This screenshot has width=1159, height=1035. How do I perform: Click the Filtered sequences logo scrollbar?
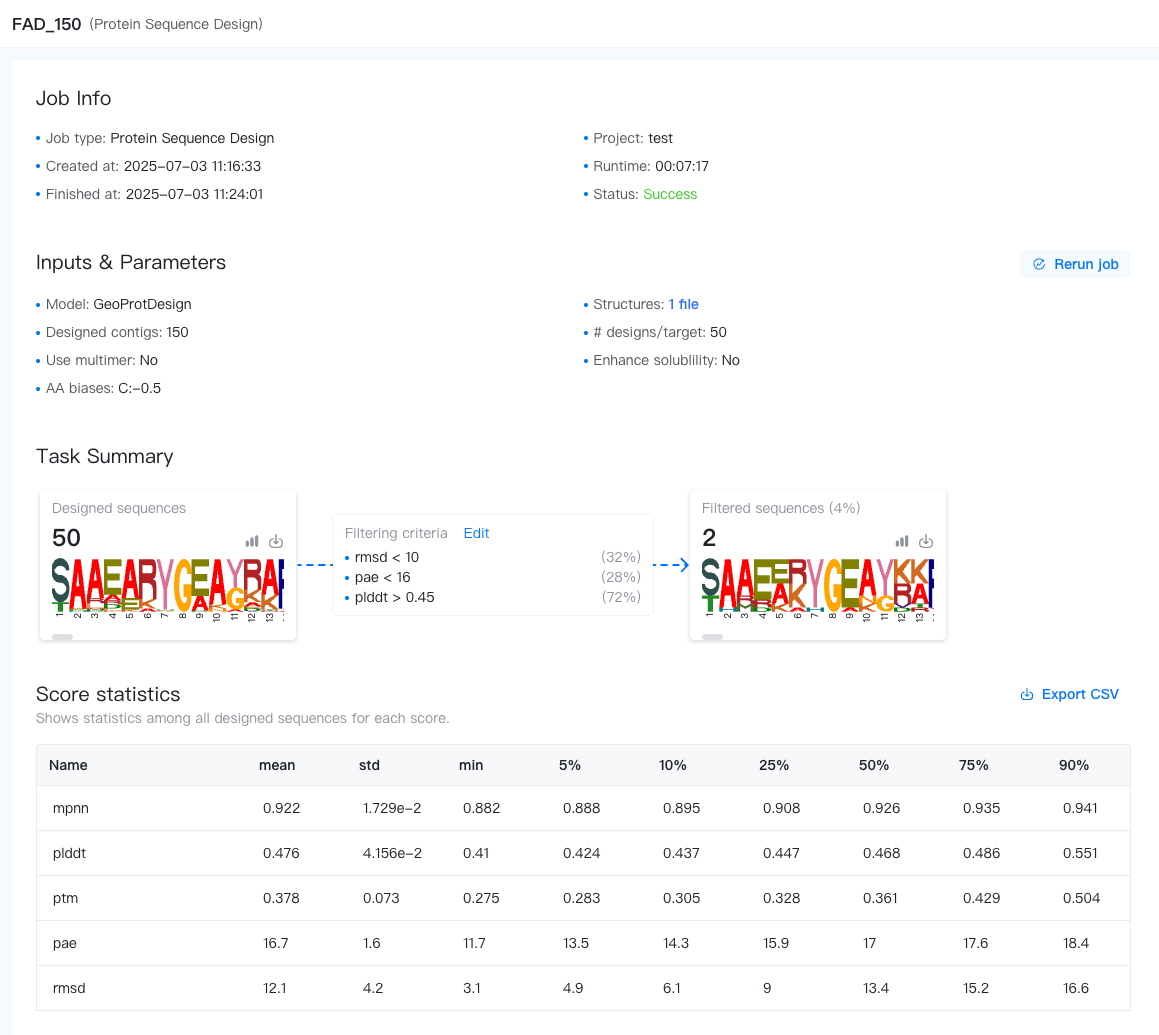(x=713, y=637)
